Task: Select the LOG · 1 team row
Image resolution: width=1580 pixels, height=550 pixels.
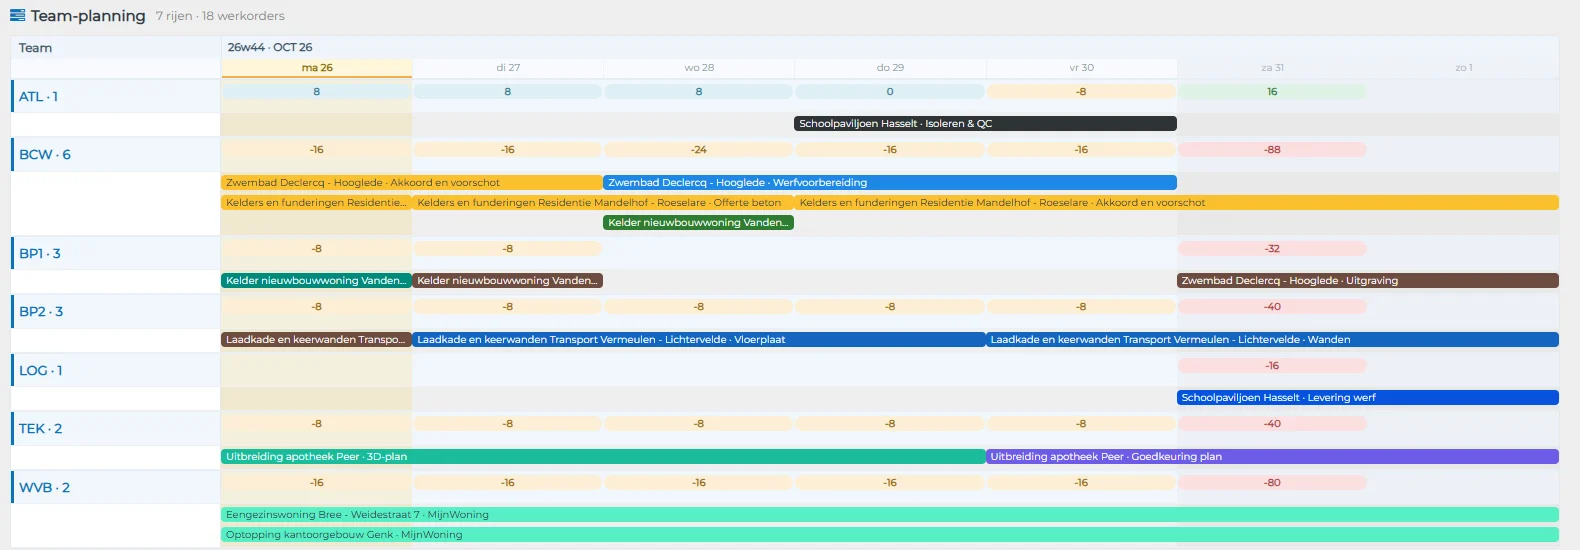Action: (x=115, y=370)
